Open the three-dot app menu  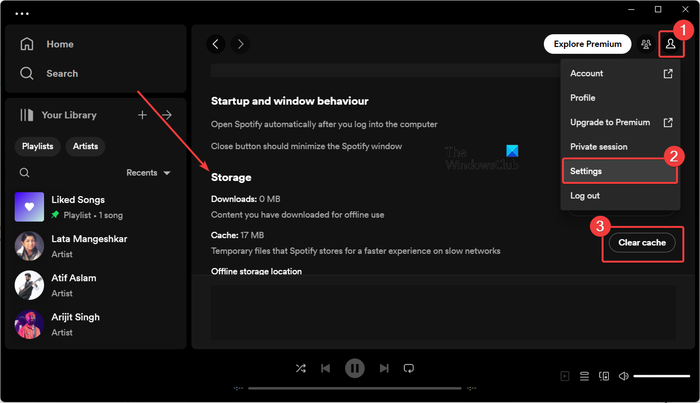pos(22,14)
